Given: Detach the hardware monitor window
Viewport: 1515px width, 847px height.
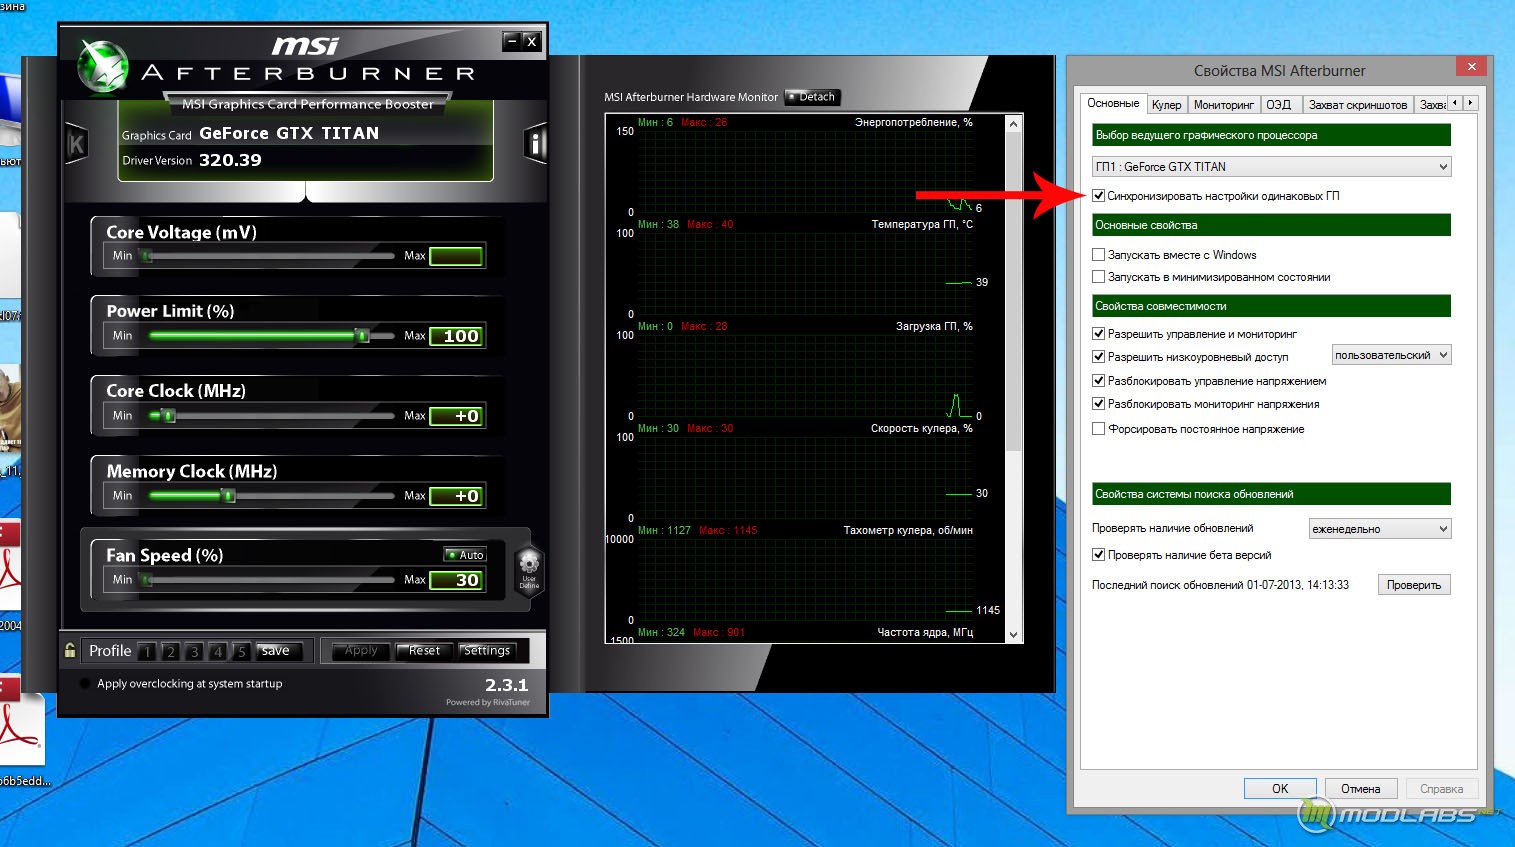Looking at the screenshot, I should point(812,97).
